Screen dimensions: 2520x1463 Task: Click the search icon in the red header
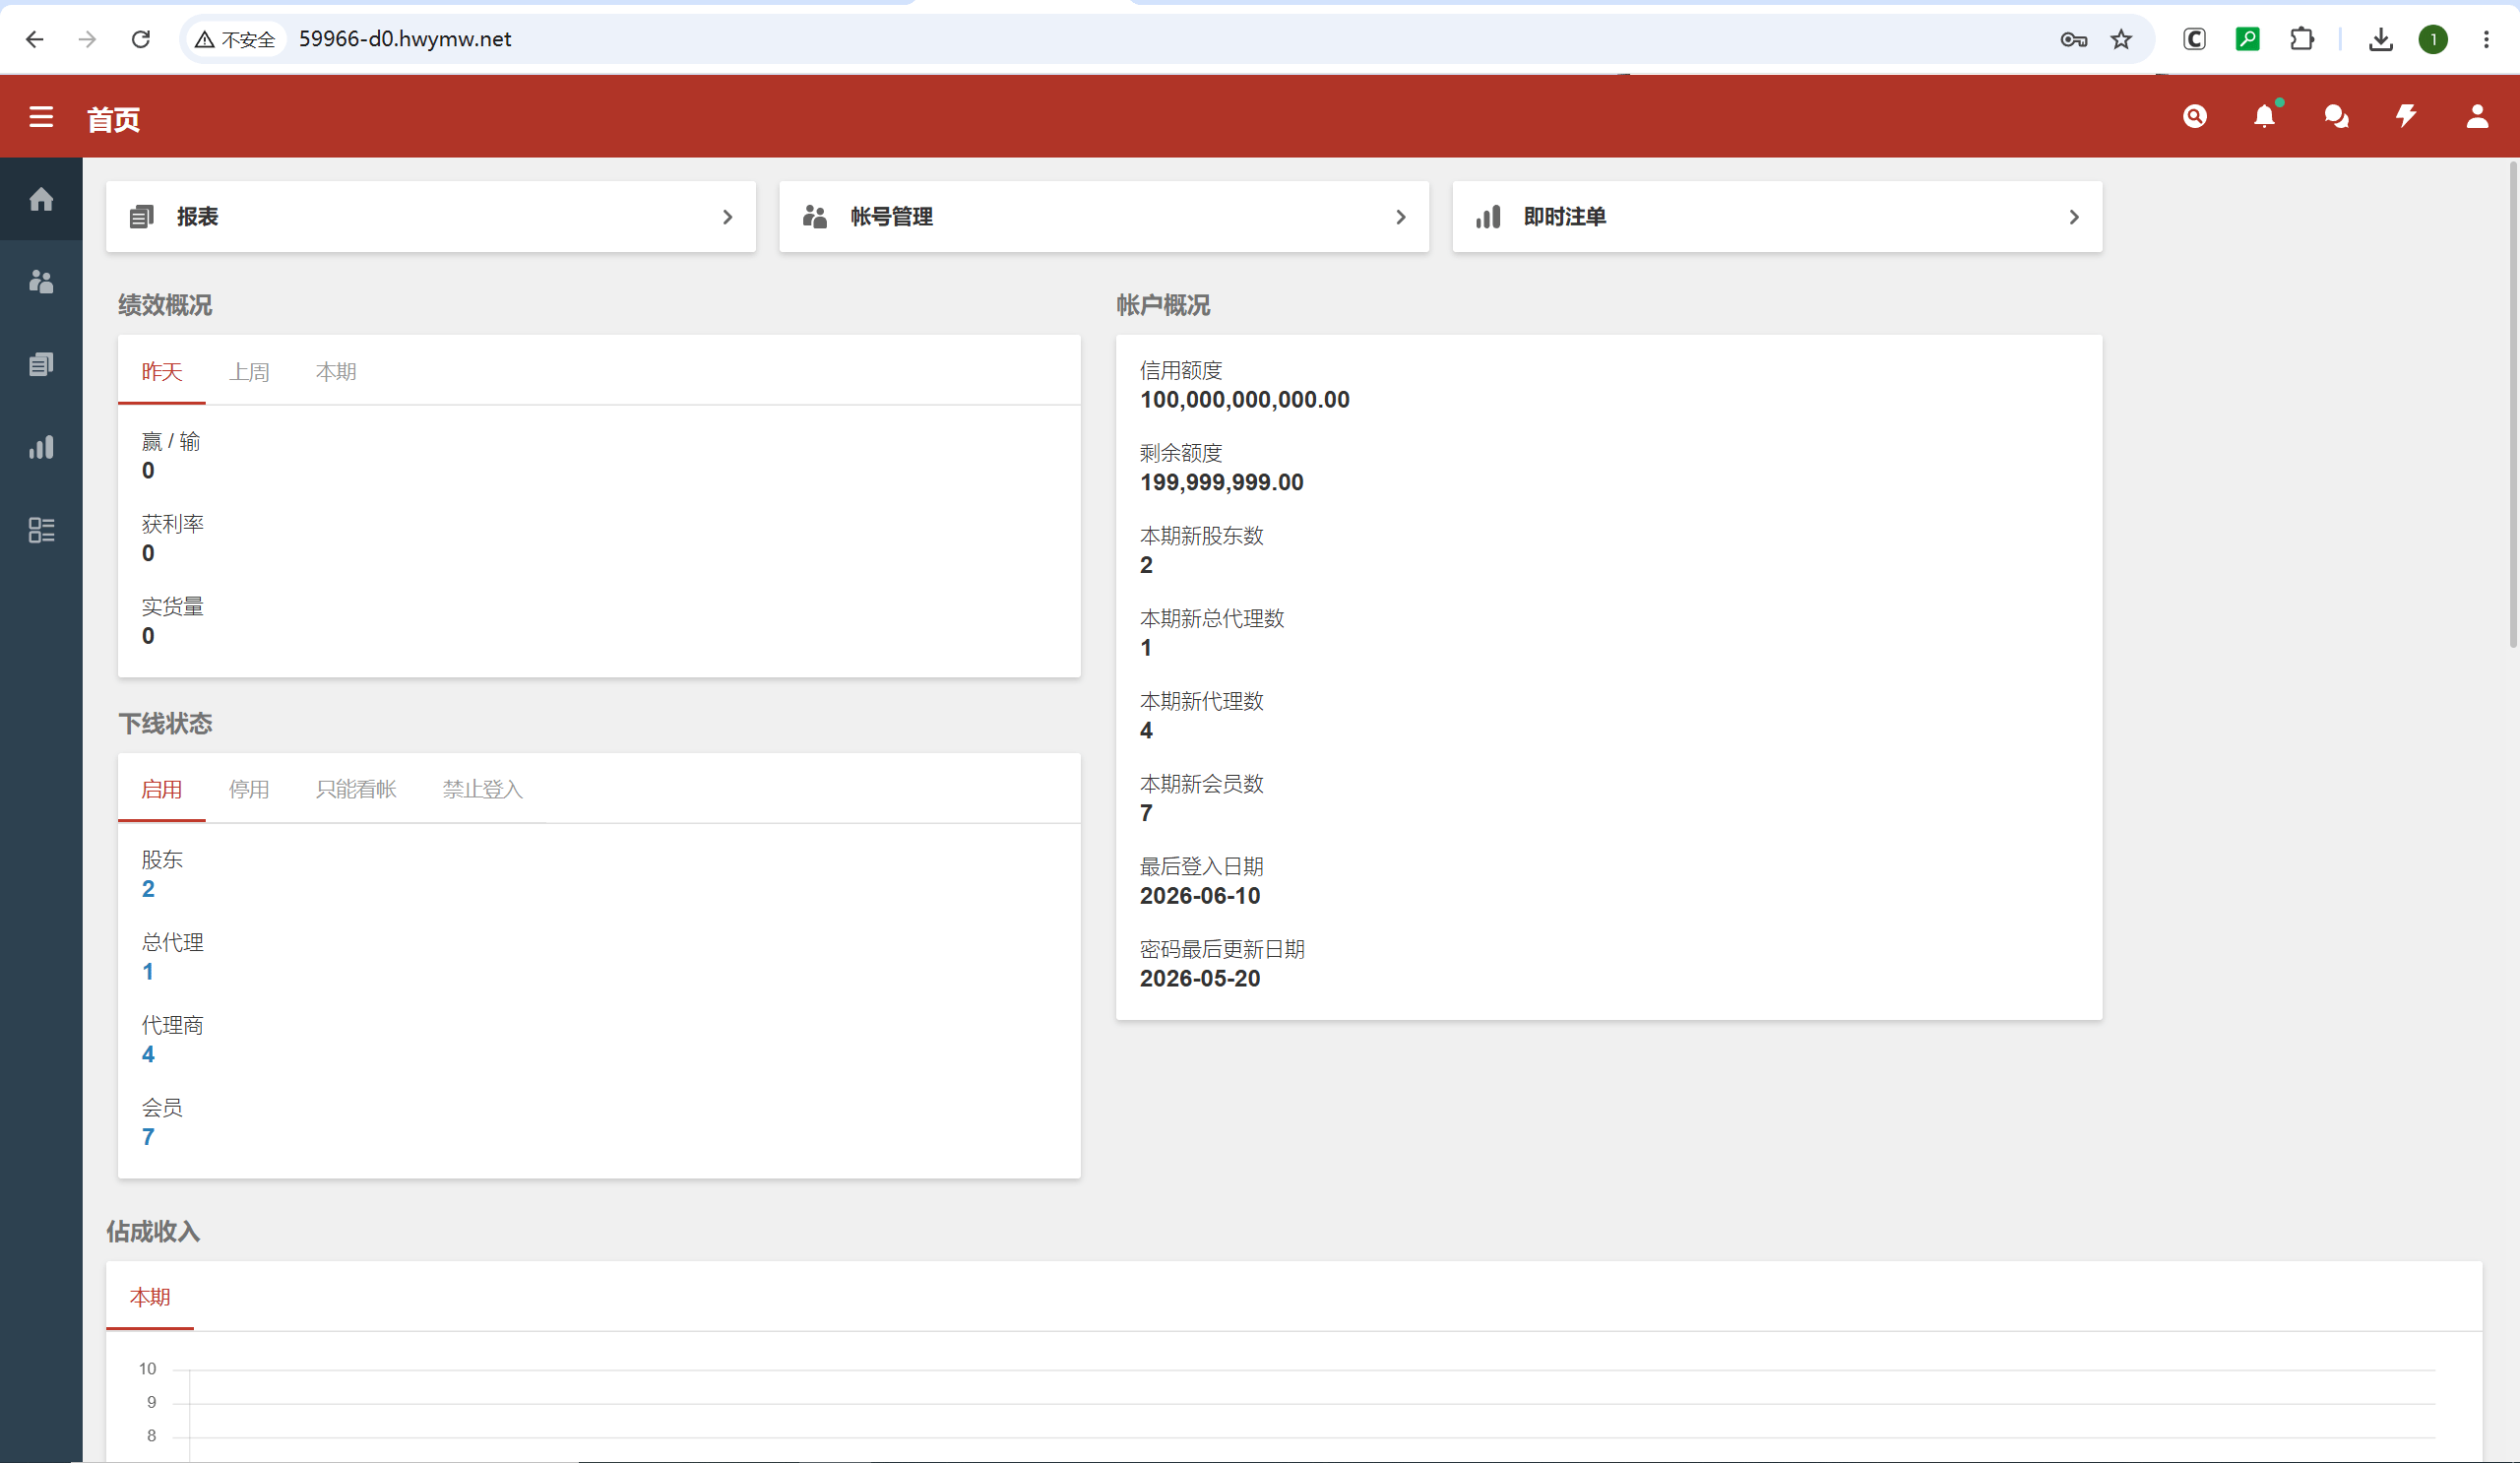pyautogui.click(x=2194, y=117)
